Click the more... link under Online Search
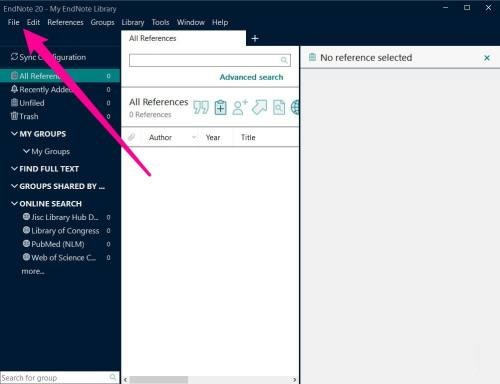Image resolution: width=500 pixels, height=384 pixels. click(33, 271)
